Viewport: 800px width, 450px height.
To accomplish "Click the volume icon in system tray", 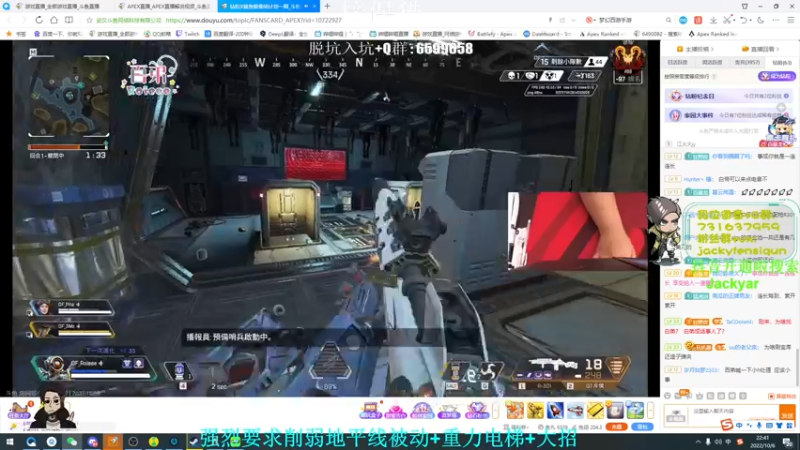I will point(718,442).
